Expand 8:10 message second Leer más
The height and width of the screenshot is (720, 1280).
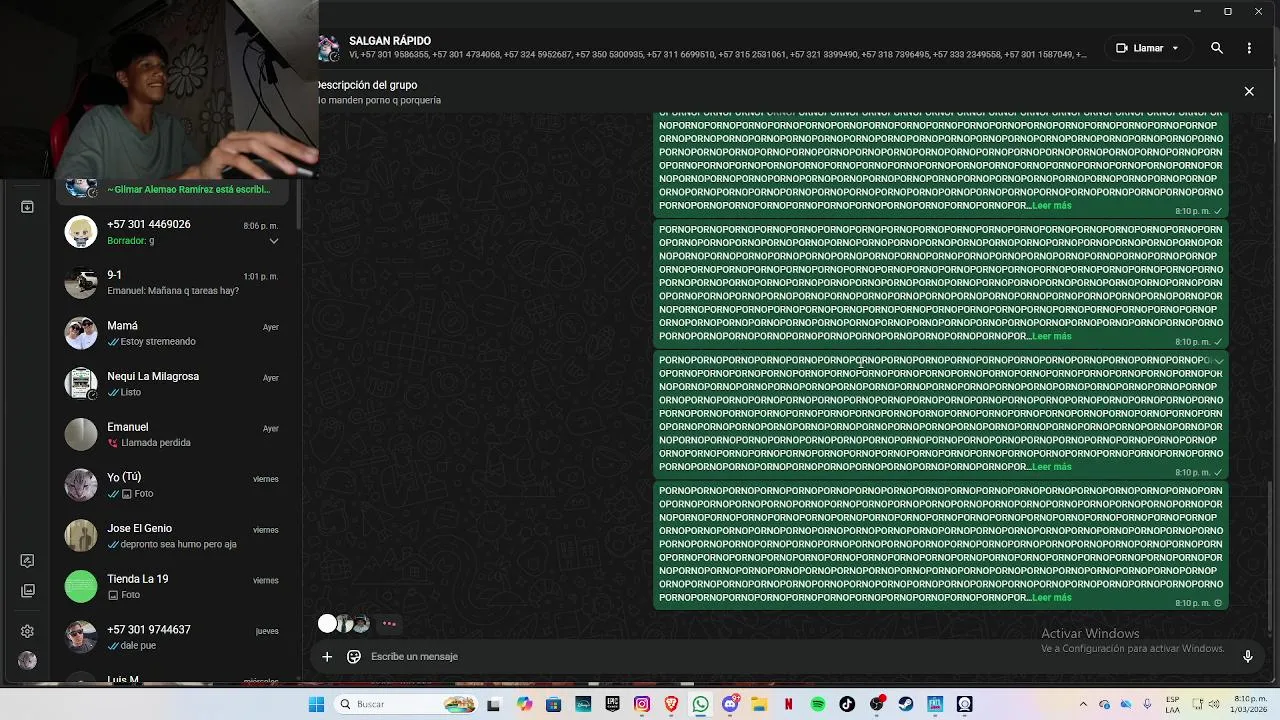[x=1051, y=337]
